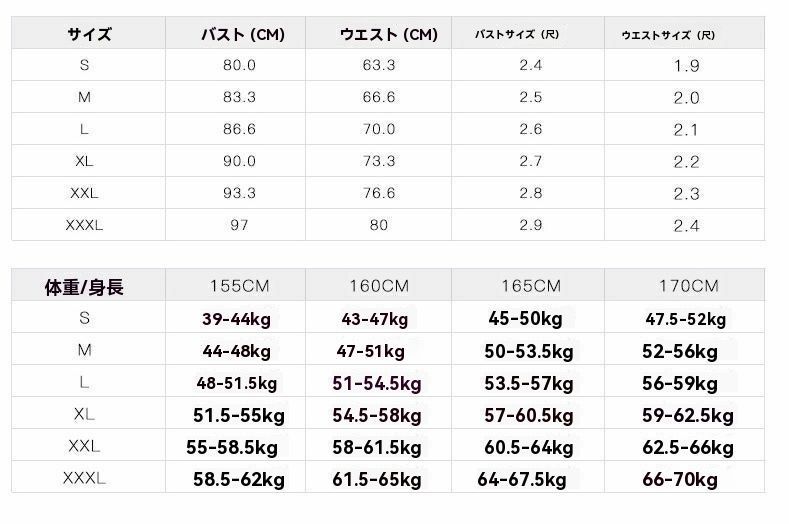
Task: Click waist size value 1.9
Action: (x=686, y=65)
